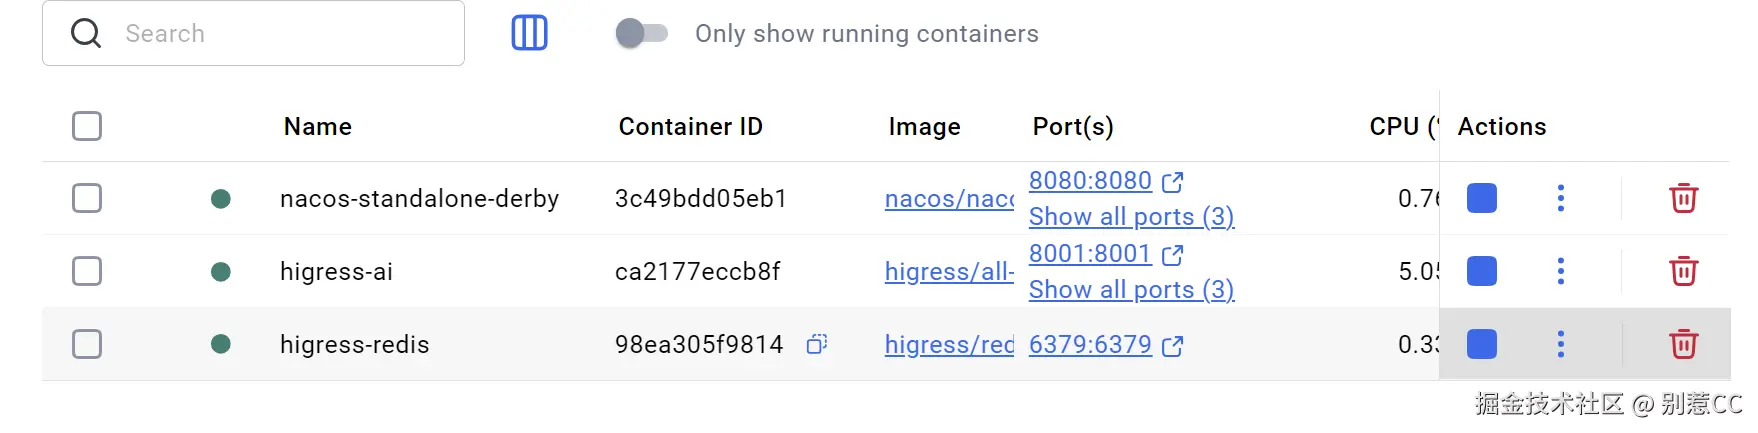Tick the higress-redis row checkbox

pyautogui.click(x=87, y=344)
